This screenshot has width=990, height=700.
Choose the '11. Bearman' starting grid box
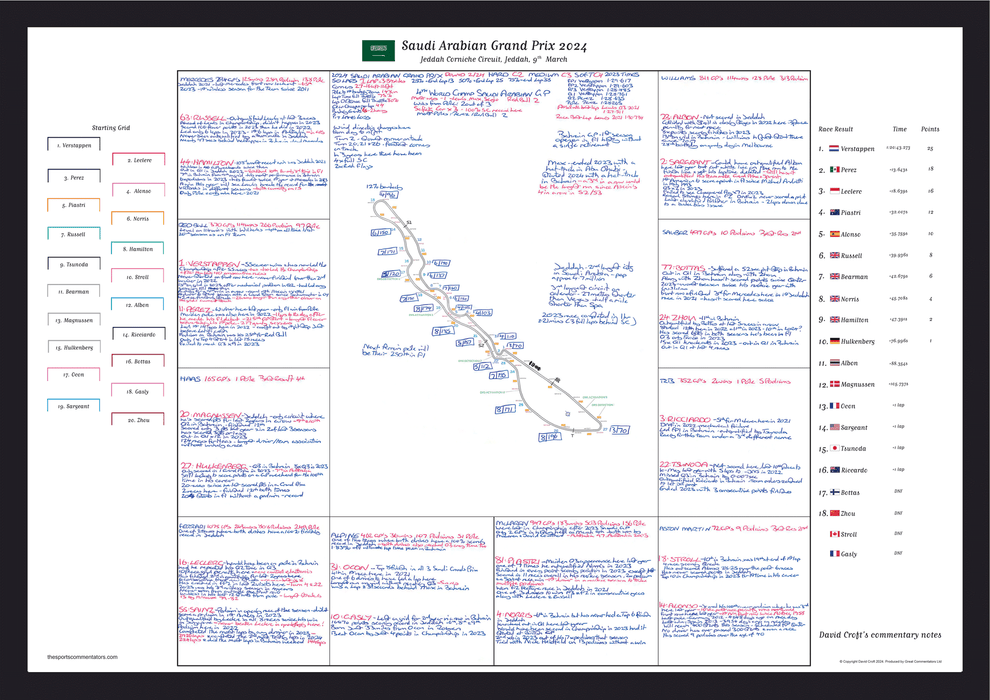click(77, 292)
